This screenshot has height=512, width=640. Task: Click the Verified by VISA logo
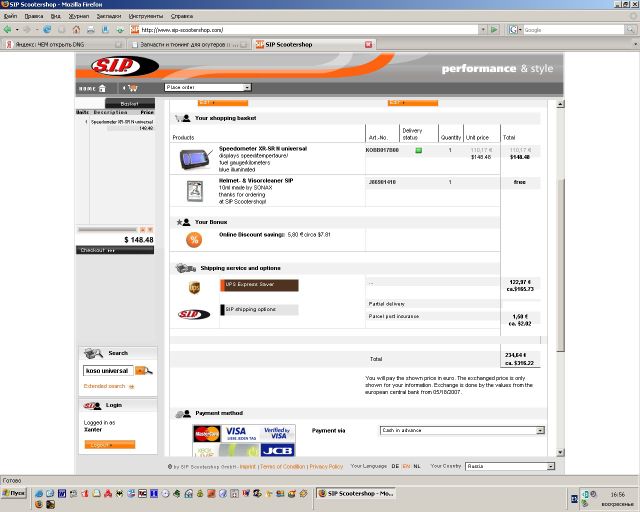pos(278,433)
